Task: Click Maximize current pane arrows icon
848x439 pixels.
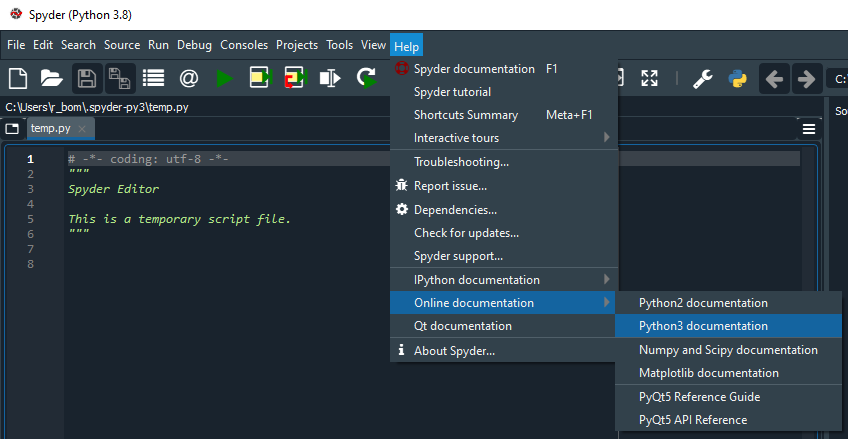Action: 650,79
